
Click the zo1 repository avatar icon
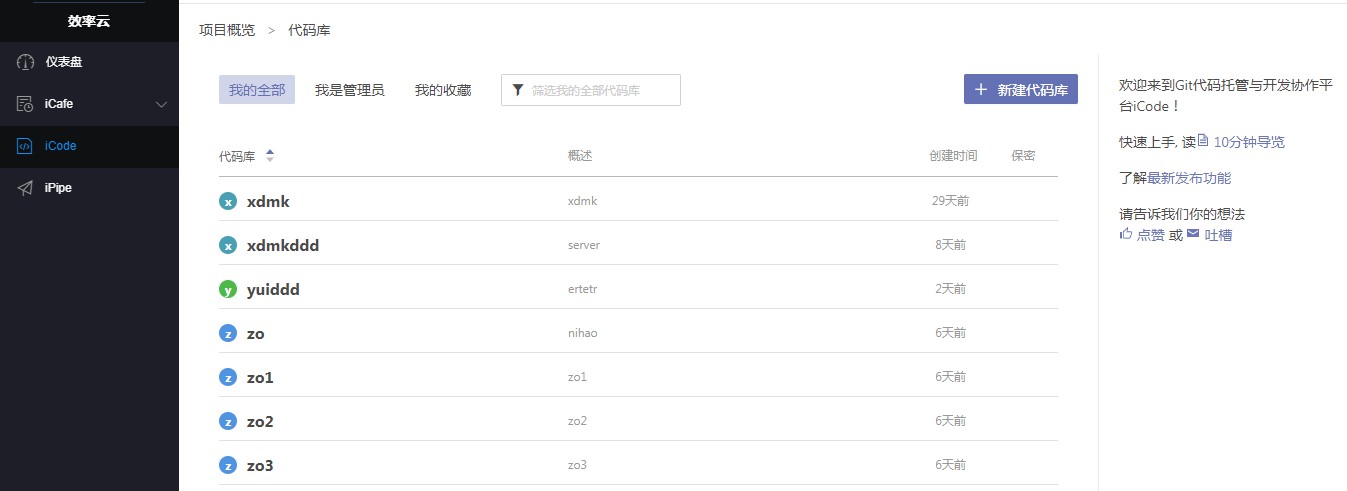(228, 377)
